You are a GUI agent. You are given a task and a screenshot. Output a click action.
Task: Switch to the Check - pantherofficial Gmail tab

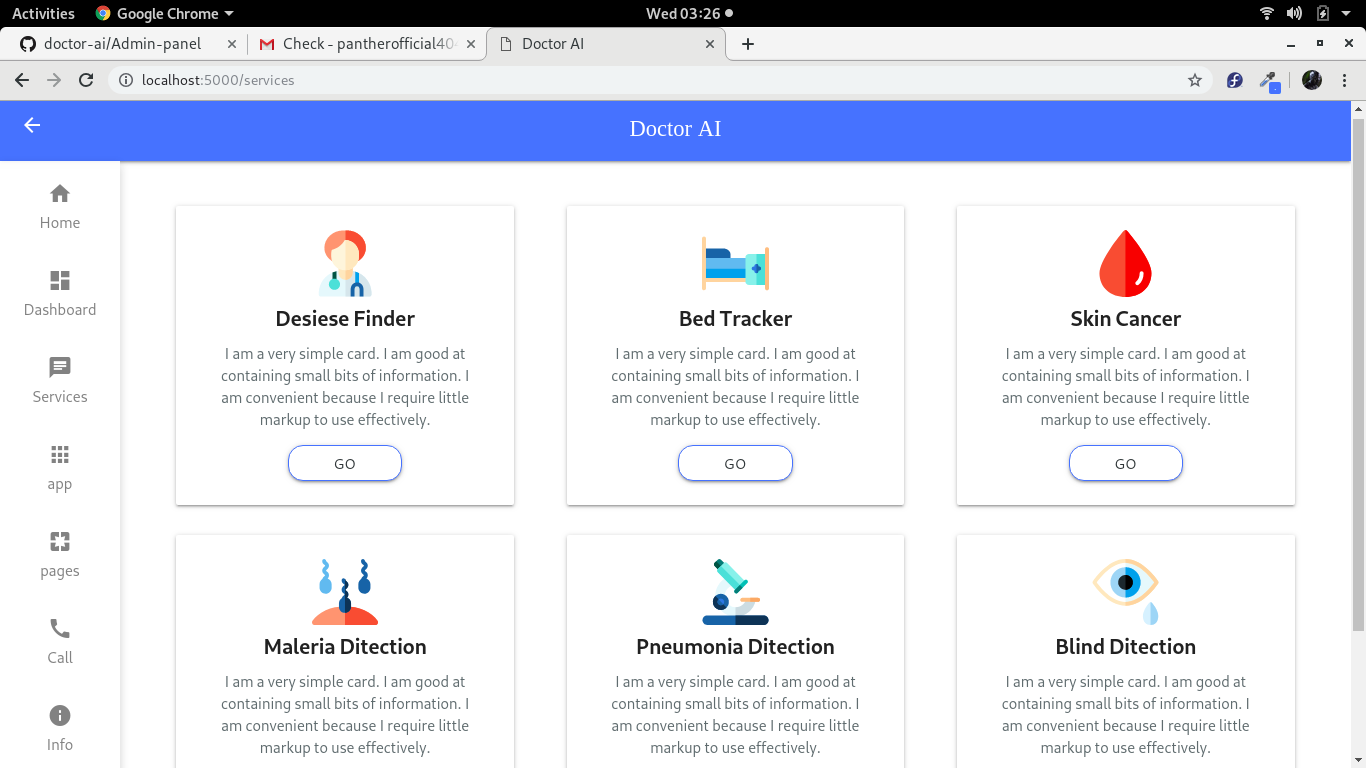tap(366, 44)
